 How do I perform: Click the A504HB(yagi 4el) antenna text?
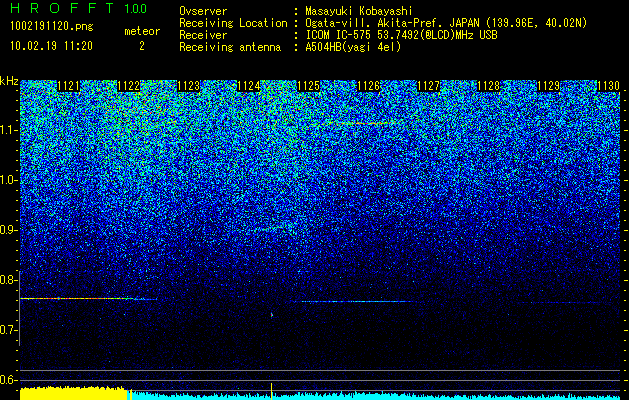tap(353, 47)
